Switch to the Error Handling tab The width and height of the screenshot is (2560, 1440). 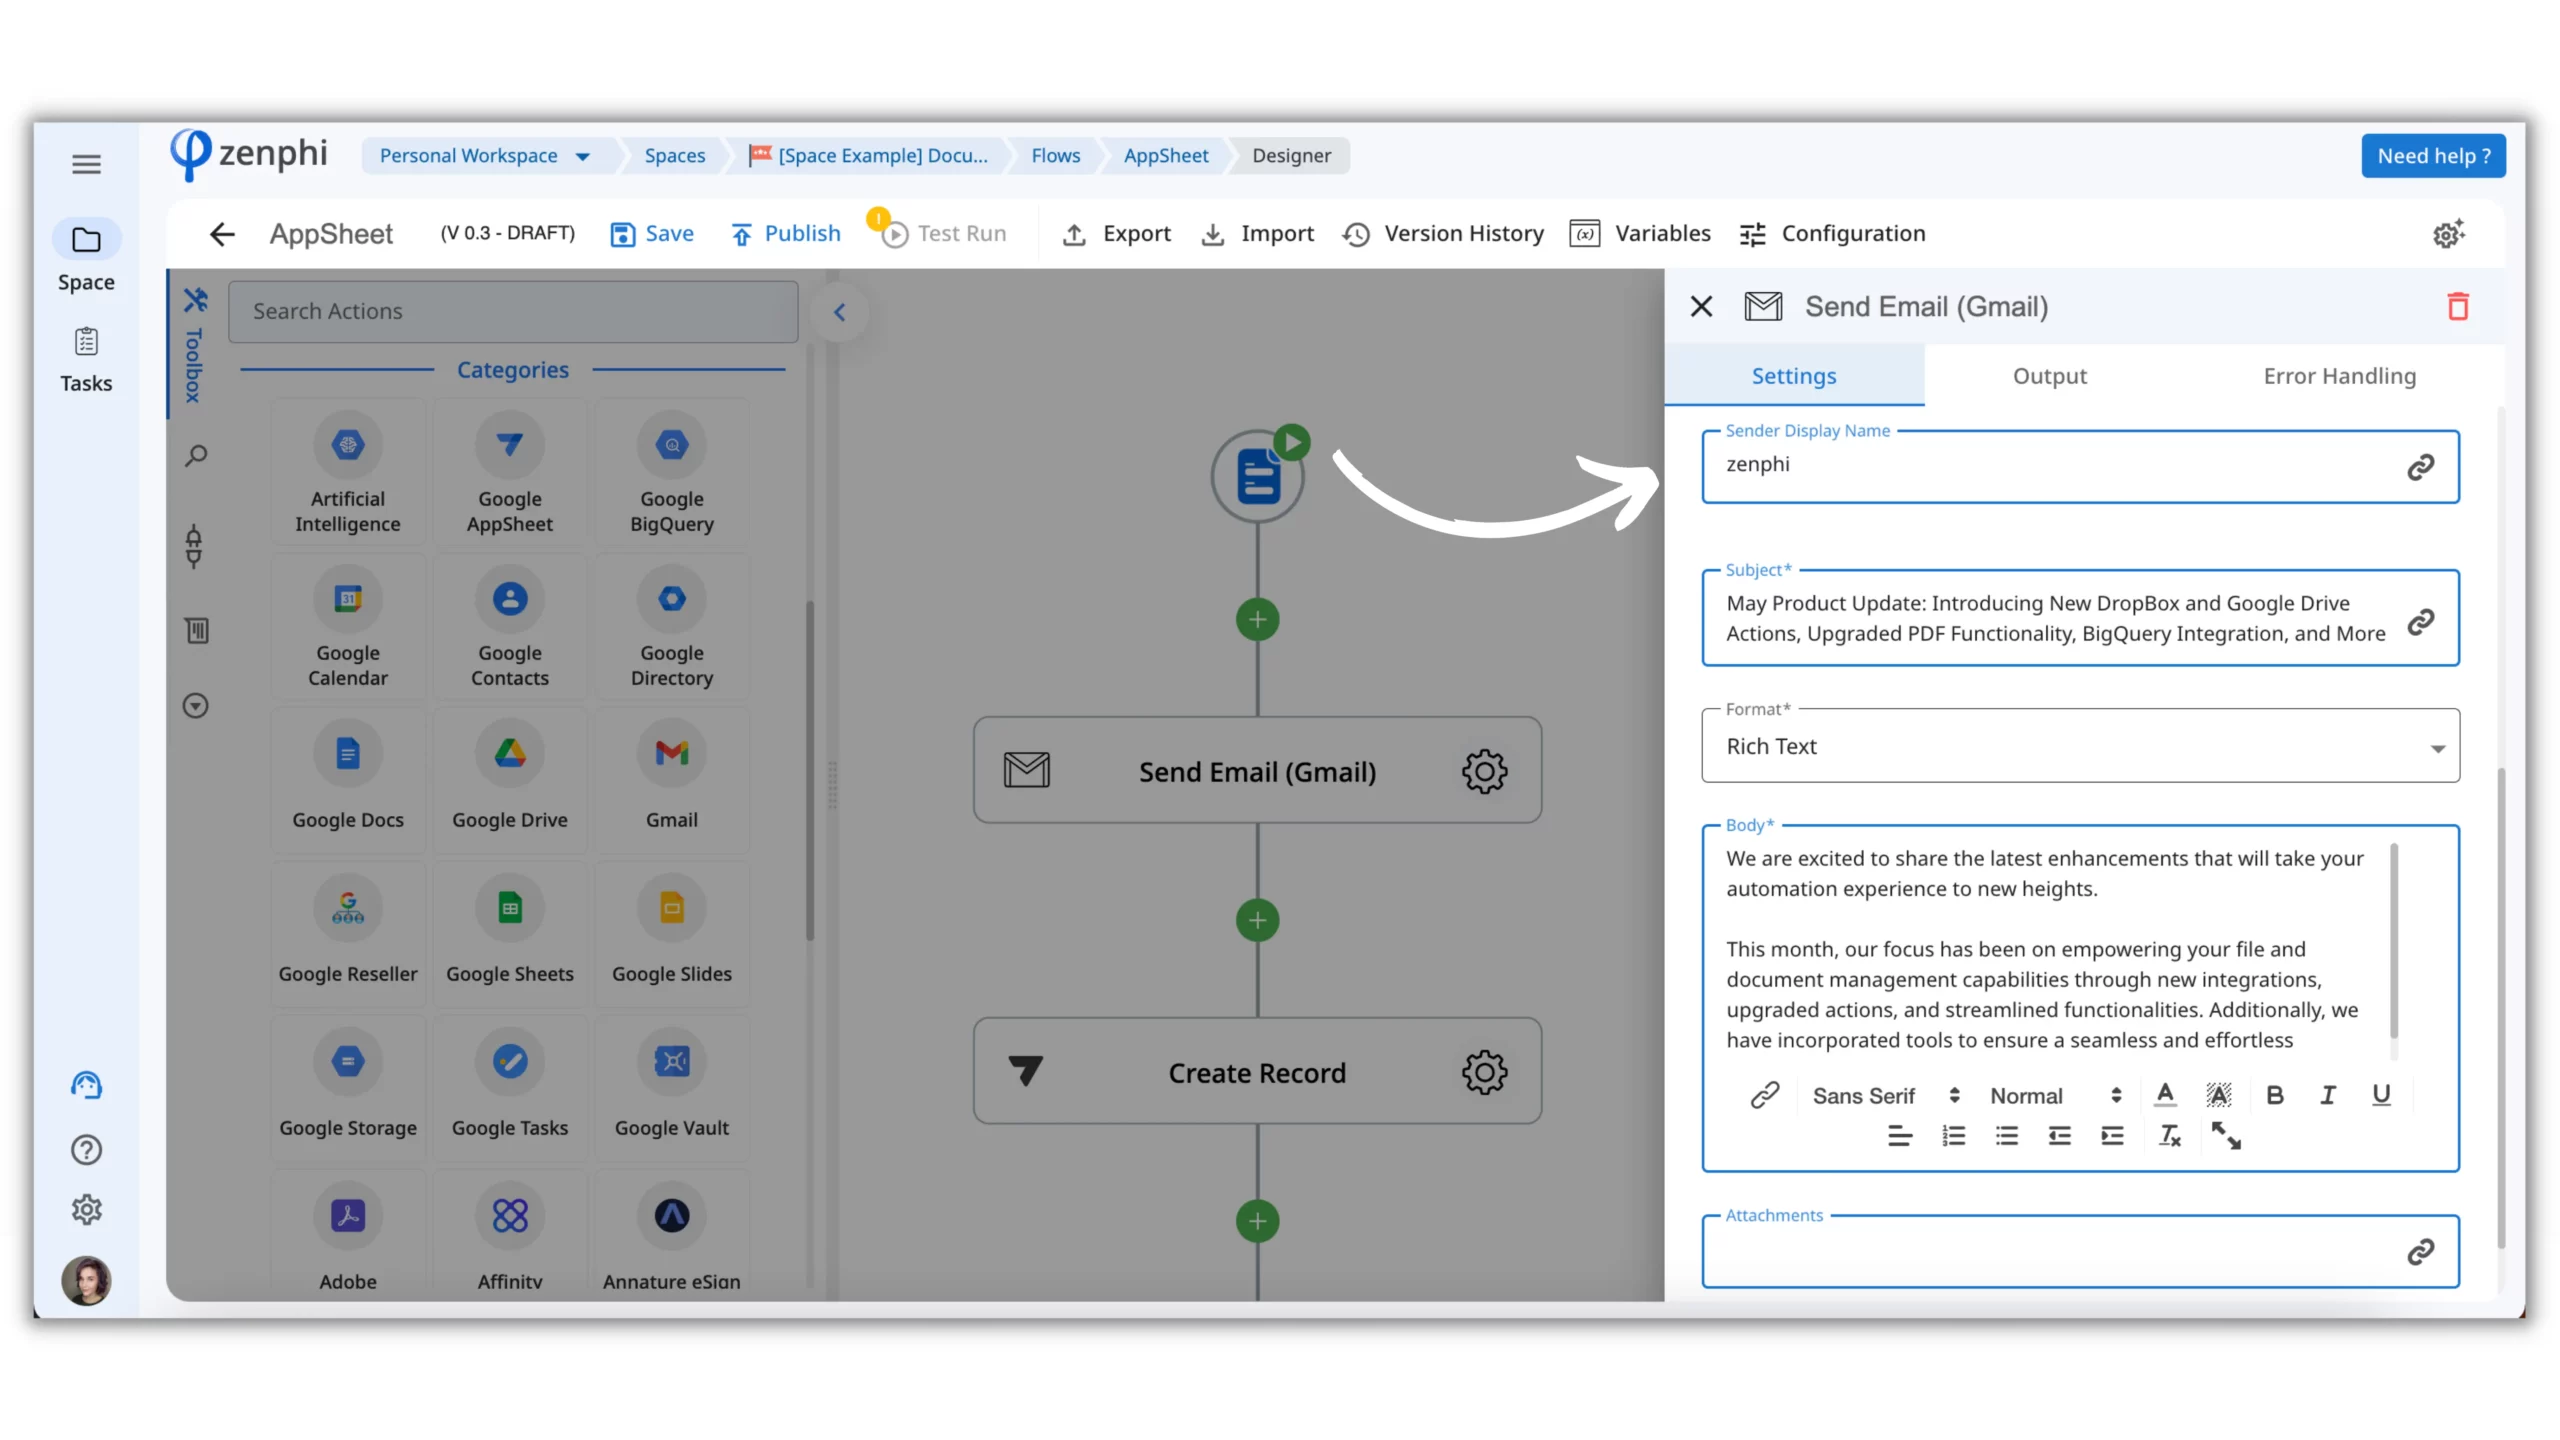pos(2339,376)
